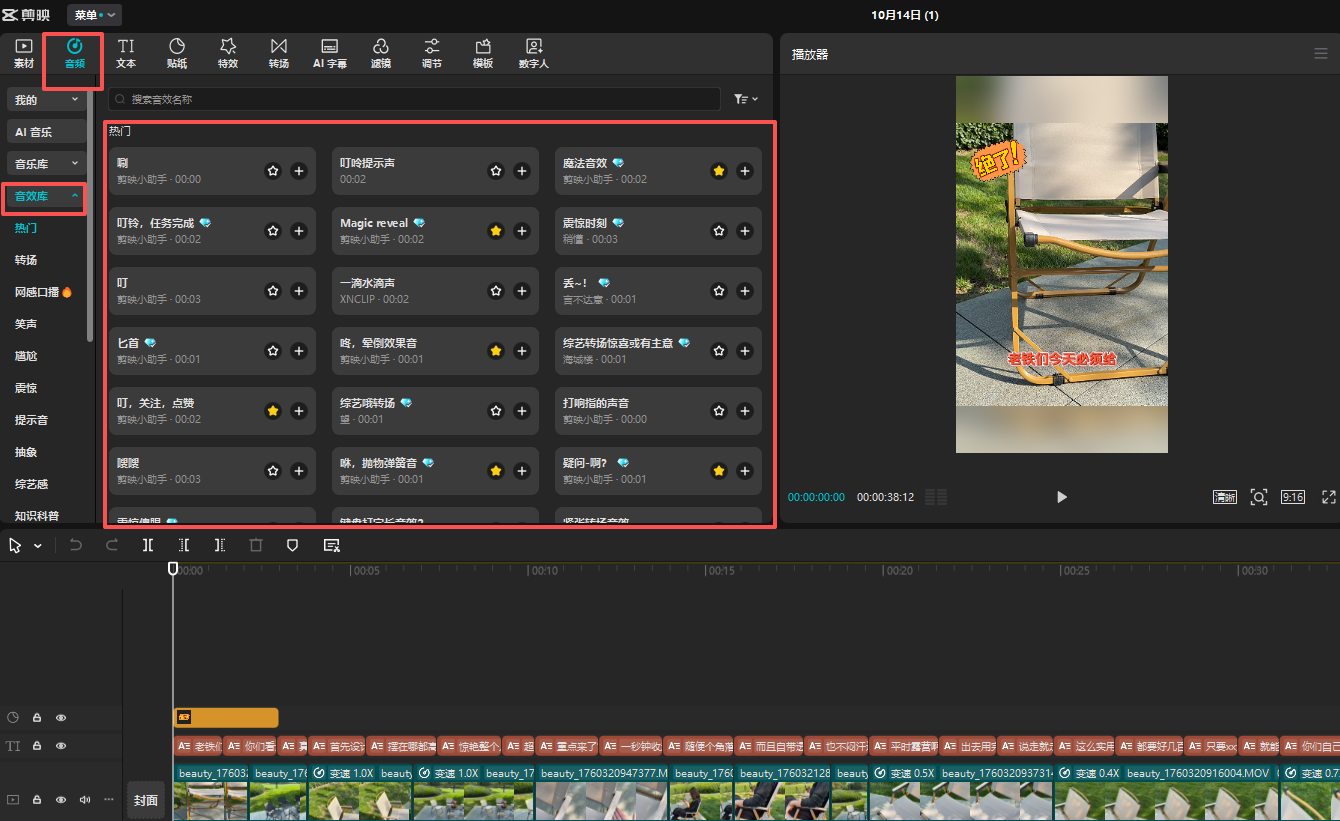Favorite the 叮铃，任务完成 sound effect
The width and height of the screenshot is (1340, 821).
273,231
